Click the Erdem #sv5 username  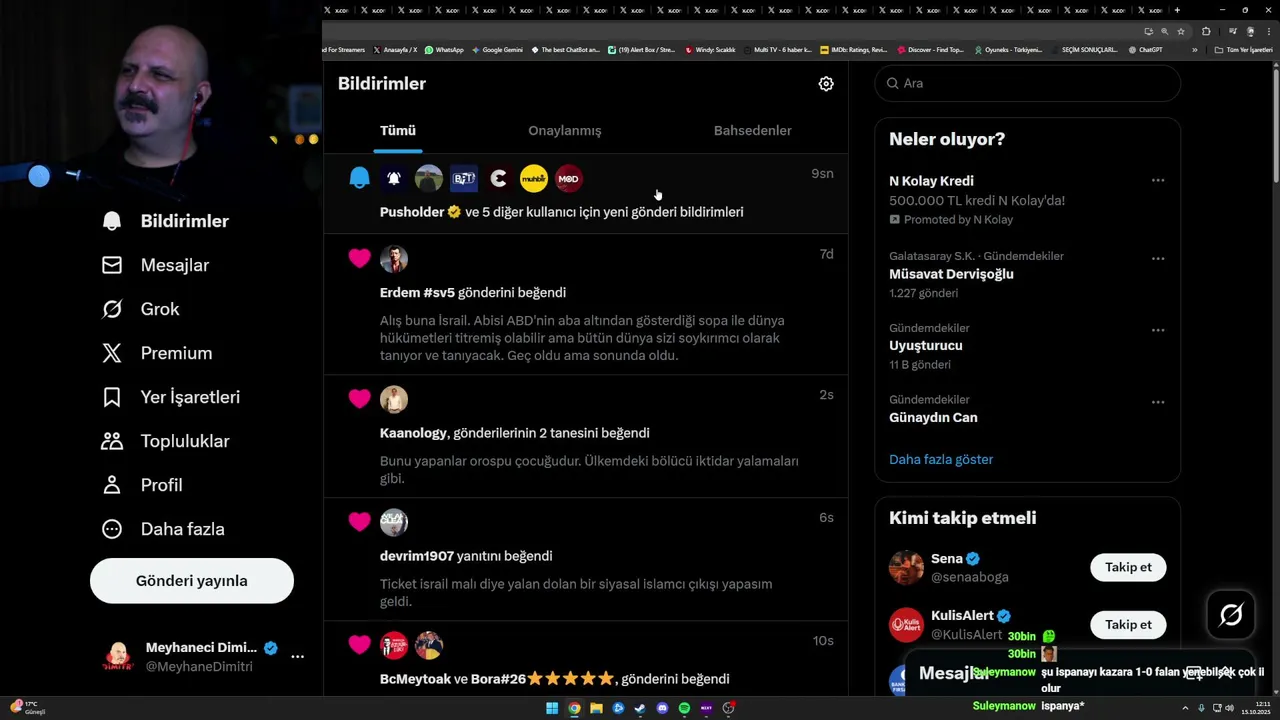click(417, 293)
